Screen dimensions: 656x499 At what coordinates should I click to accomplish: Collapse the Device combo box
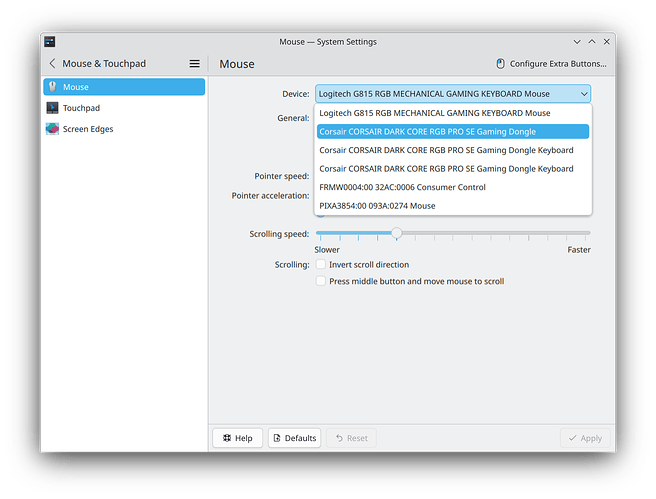pos(453,94)
